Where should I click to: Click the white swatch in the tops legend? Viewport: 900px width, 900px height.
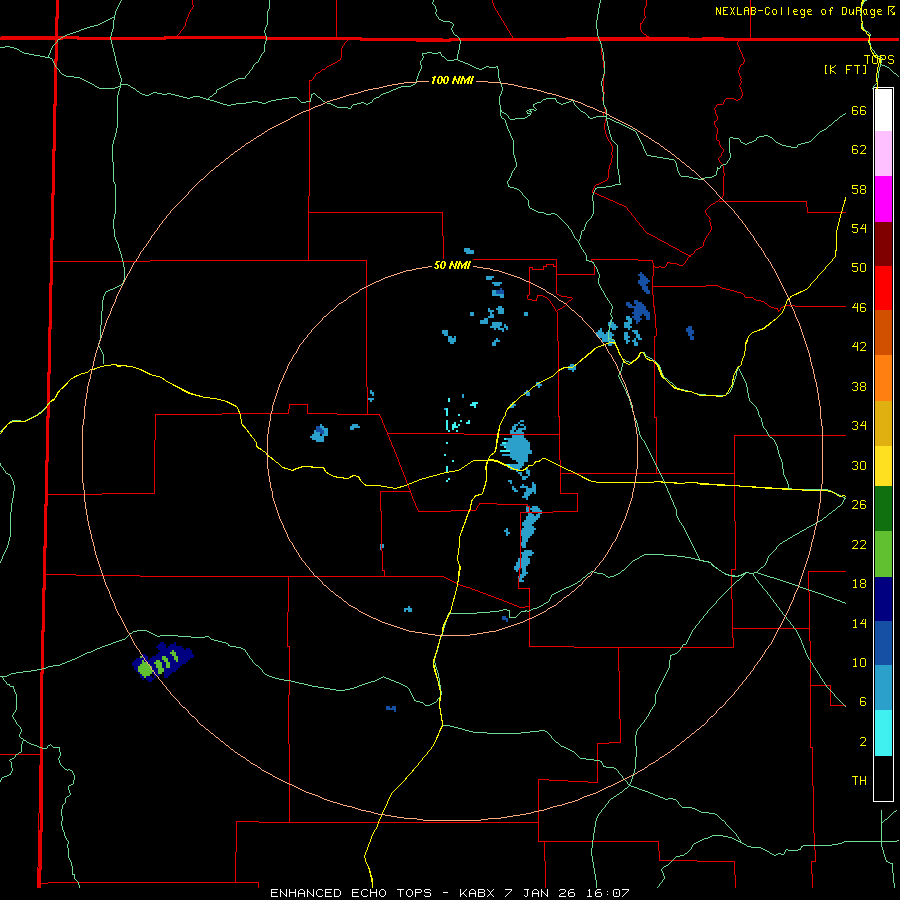tap(883, 110)
